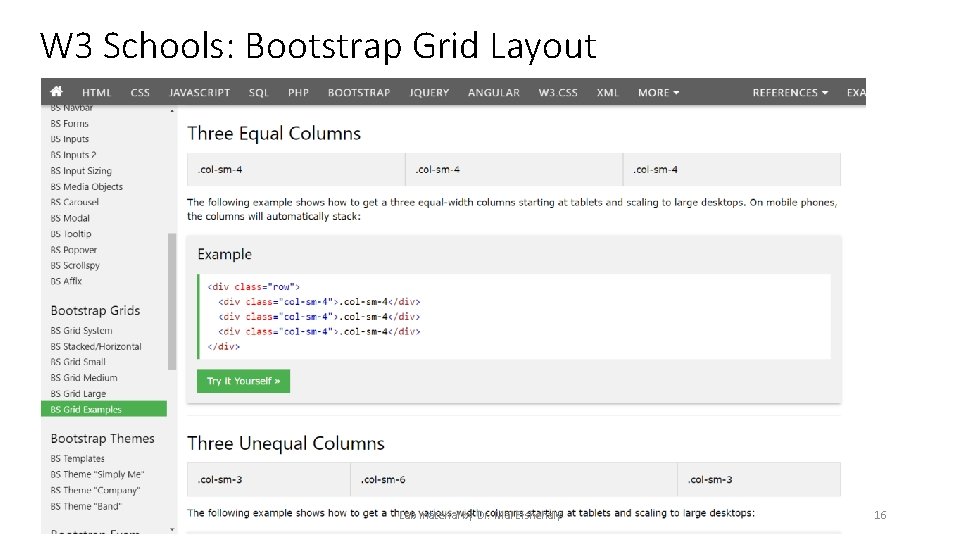
Task: Click the green Try it Yourself button
Action: click(x=243, y=381)
